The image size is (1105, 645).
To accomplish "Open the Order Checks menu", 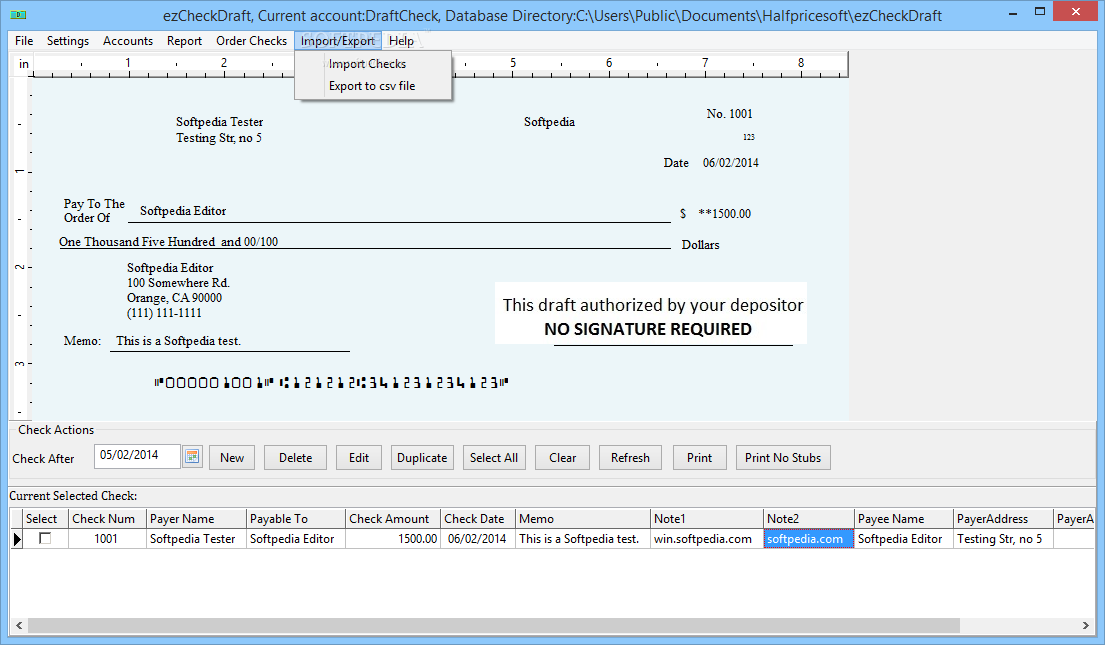I will tap(251, 41).
